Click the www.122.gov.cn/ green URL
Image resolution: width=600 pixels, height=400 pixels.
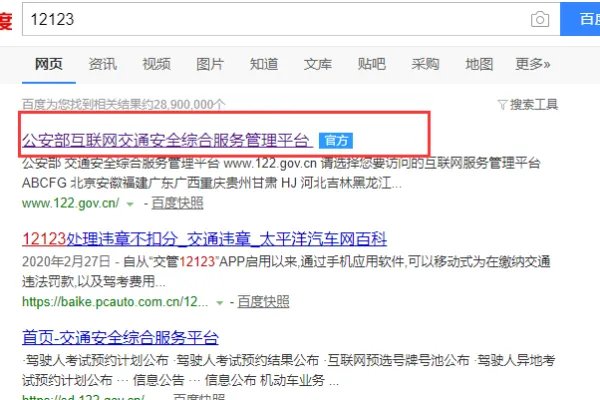(x=70, y=203)
